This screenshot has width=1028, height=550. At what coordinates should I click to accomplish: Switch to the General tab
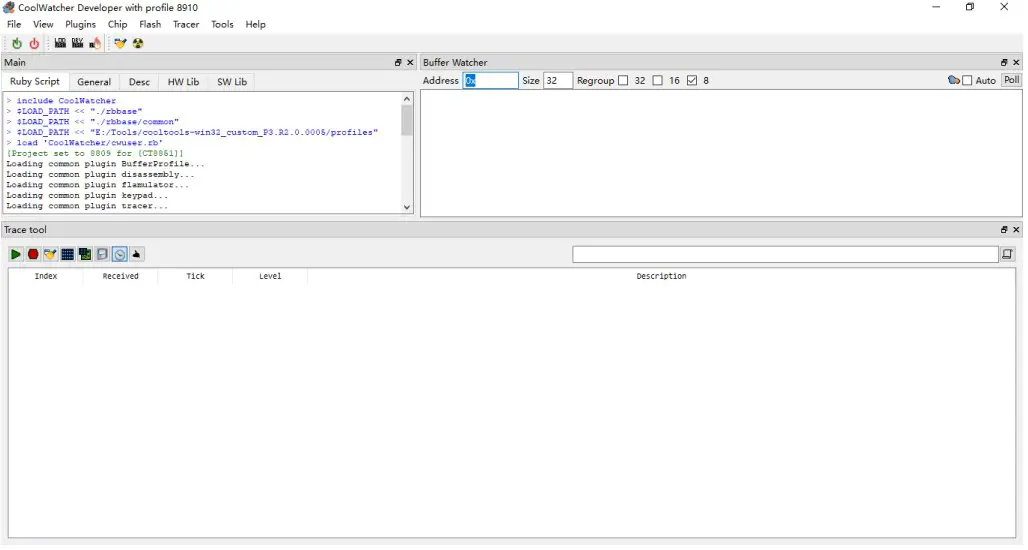(x=94, y=82)
